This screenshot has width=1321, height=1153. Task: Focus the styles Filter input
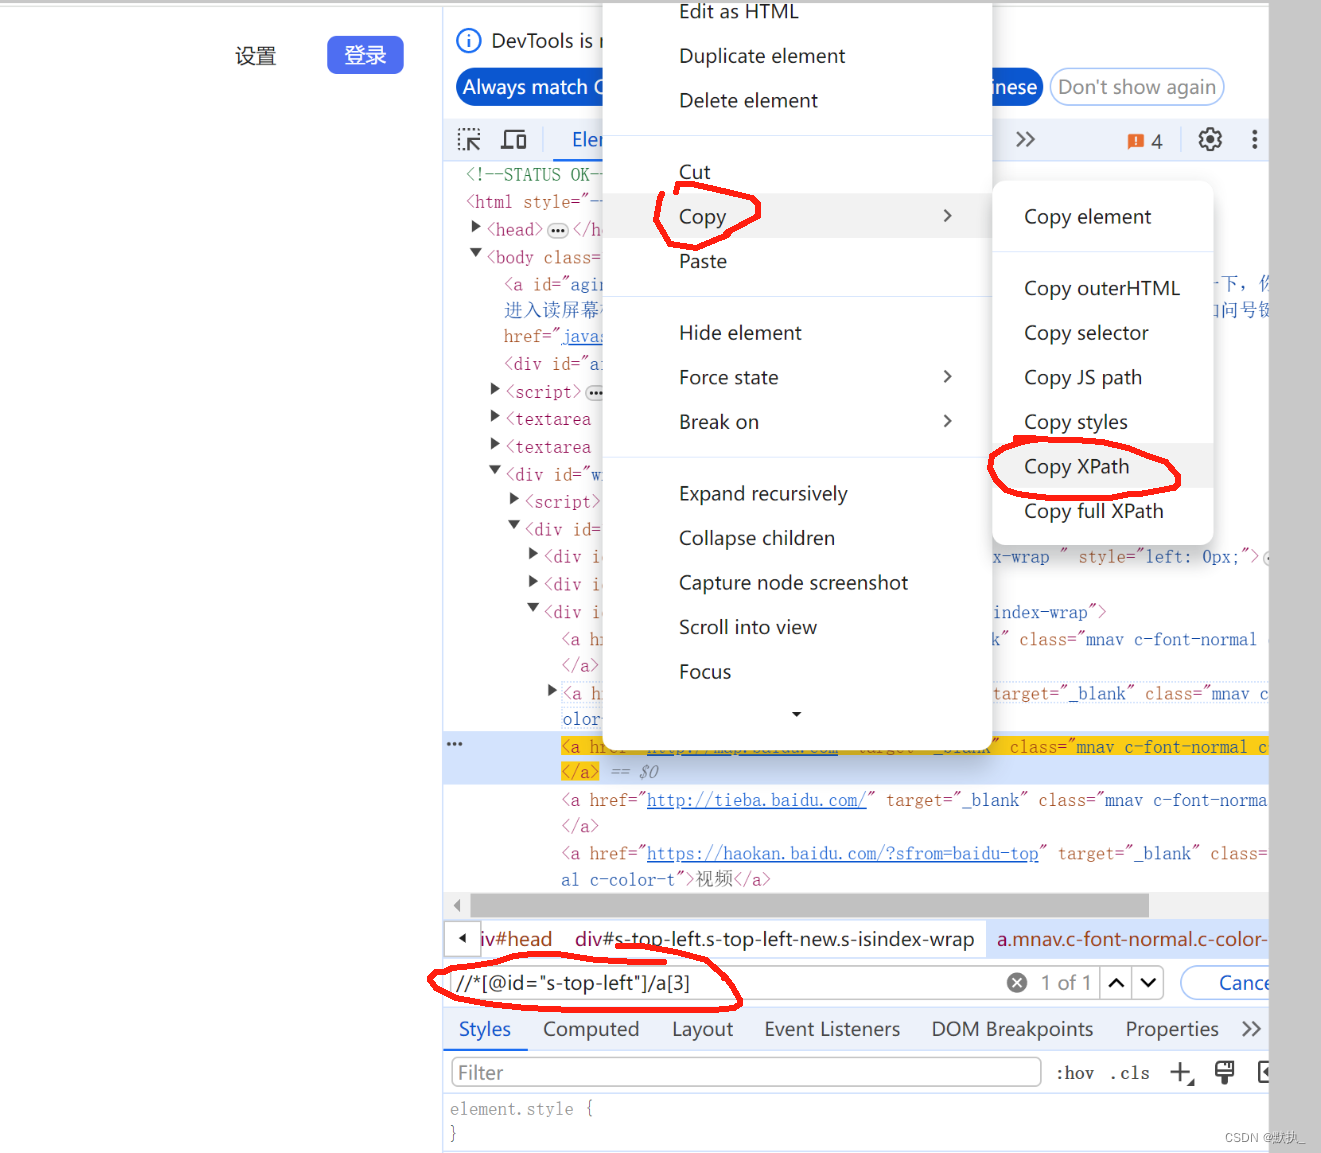(x=746, y=1073)
